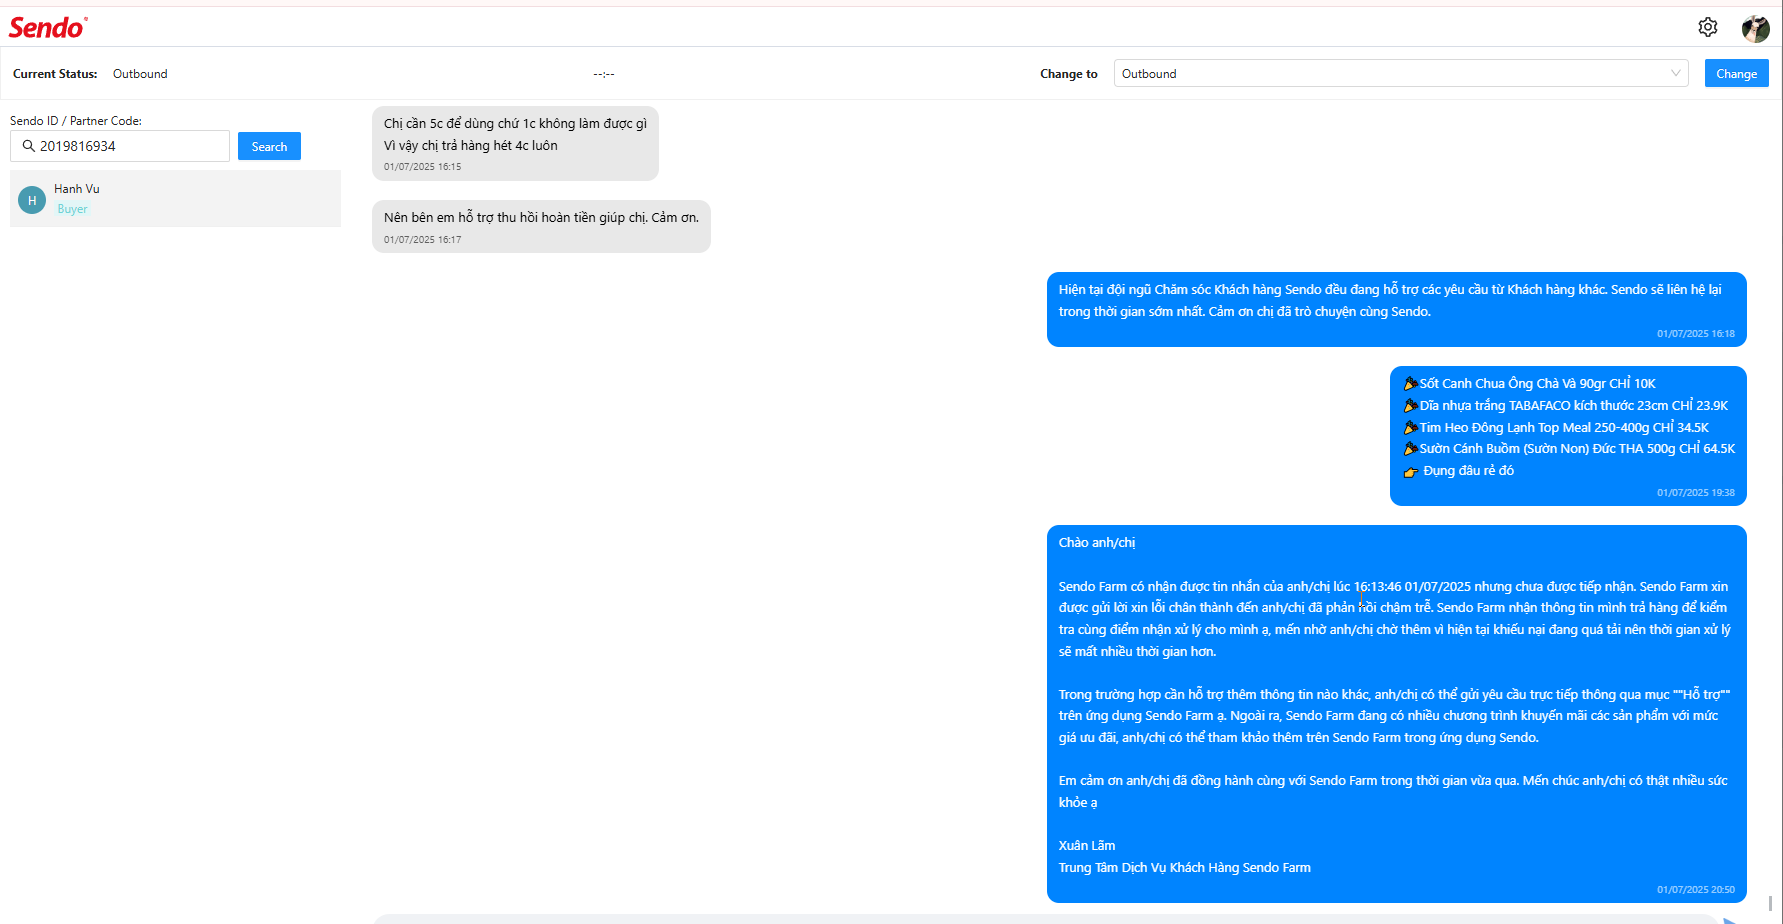Click the Current Status Outbound label
Image resolution: width=1783 pixels, height=924 pixels.
pos(140,74)
